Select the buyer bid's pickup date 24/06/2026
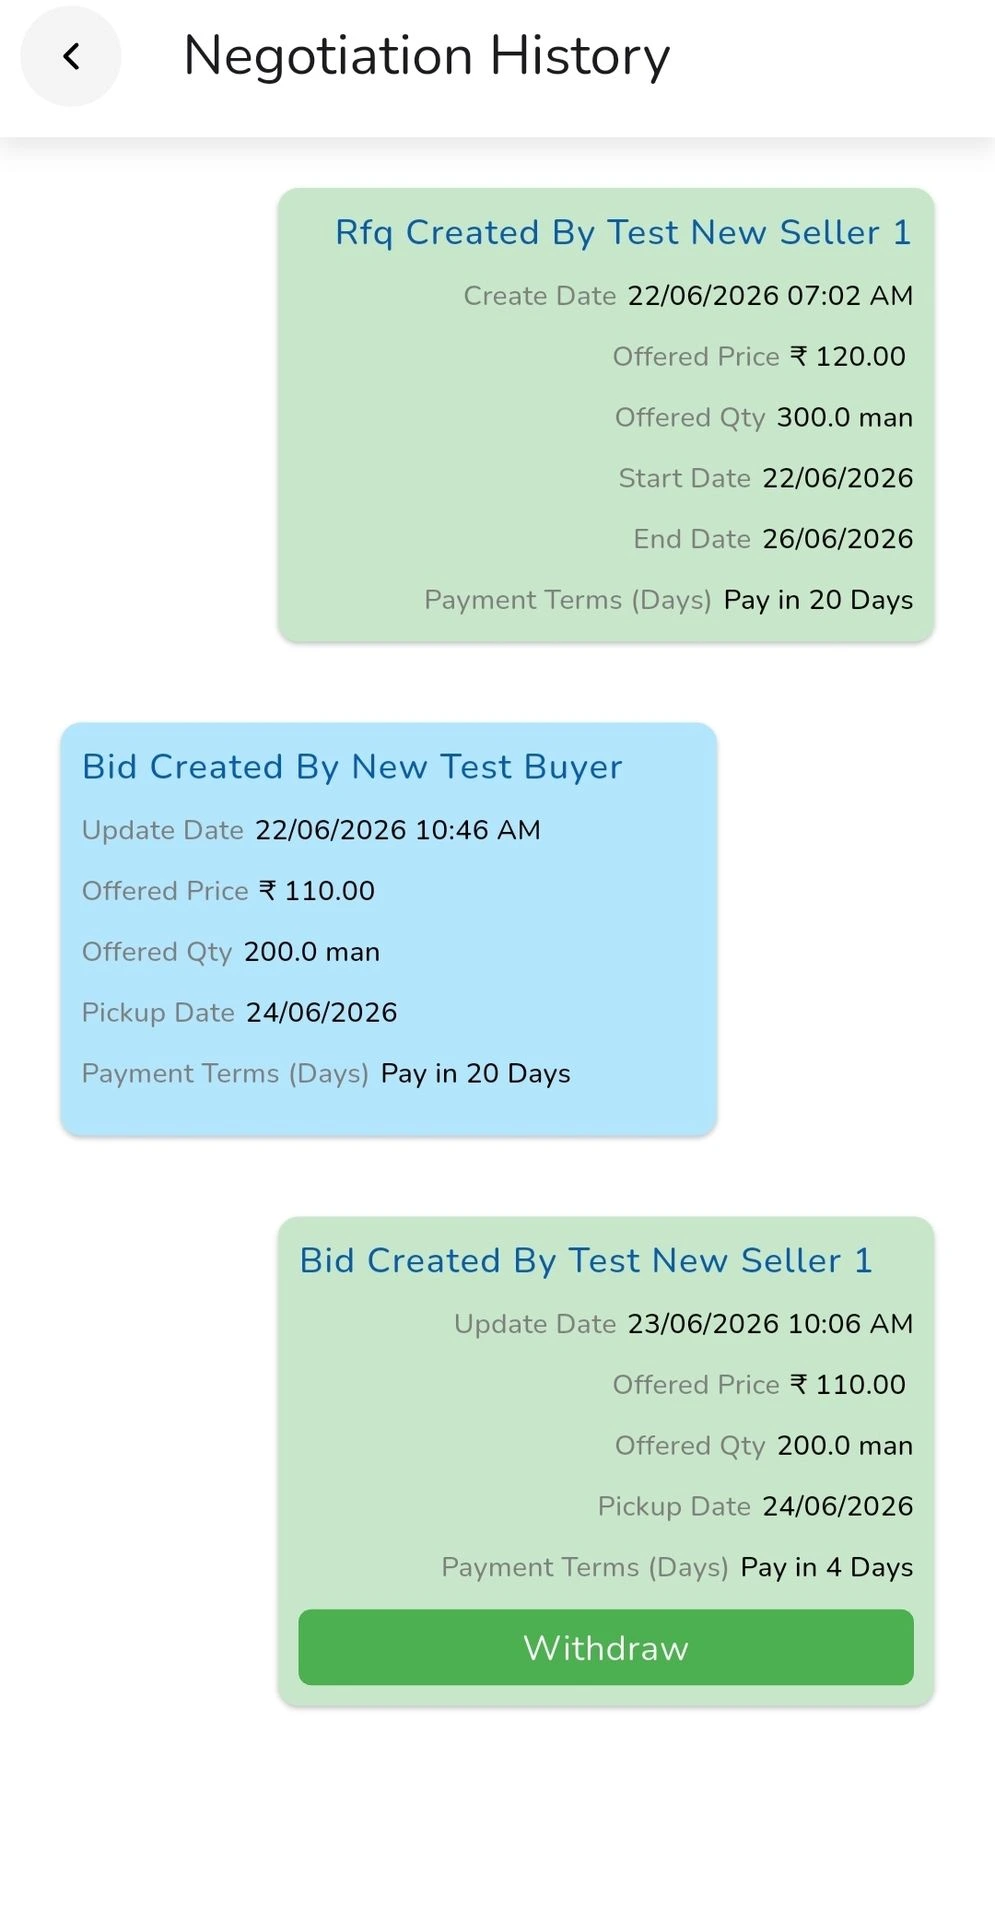The width and height of the screenshot is (995, 1920). [322, 1012]
